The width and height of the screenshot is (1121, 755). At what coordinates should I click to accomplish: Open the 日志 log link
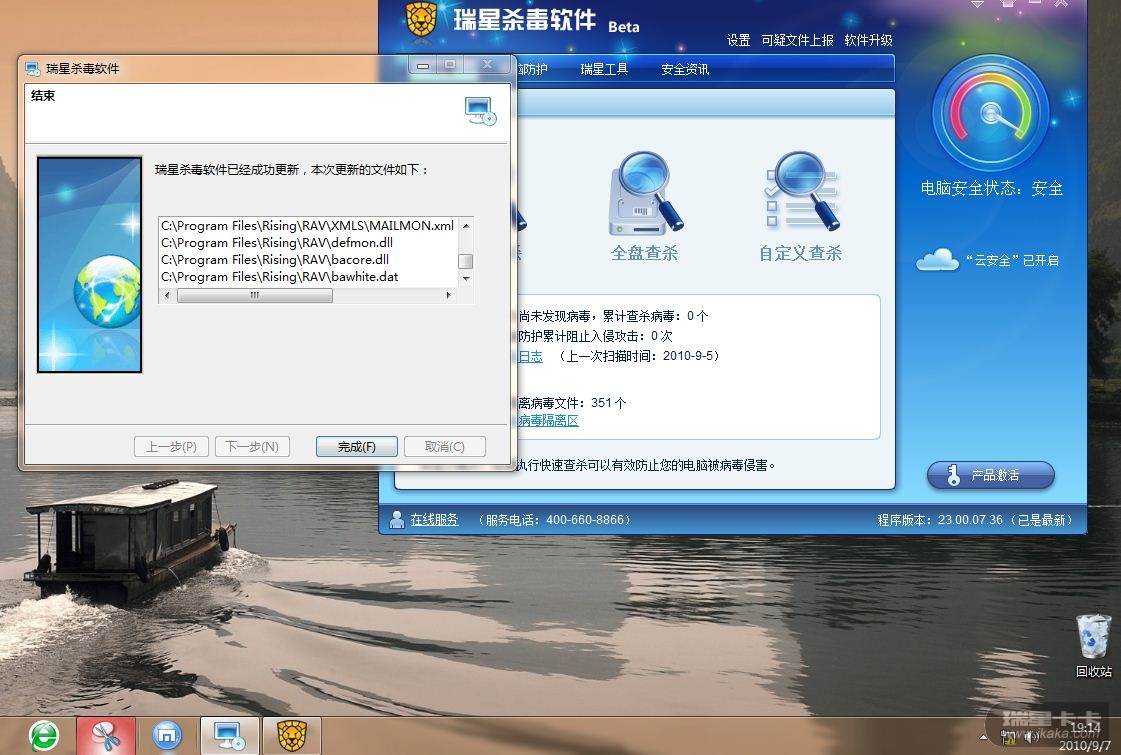coord(530,356)
